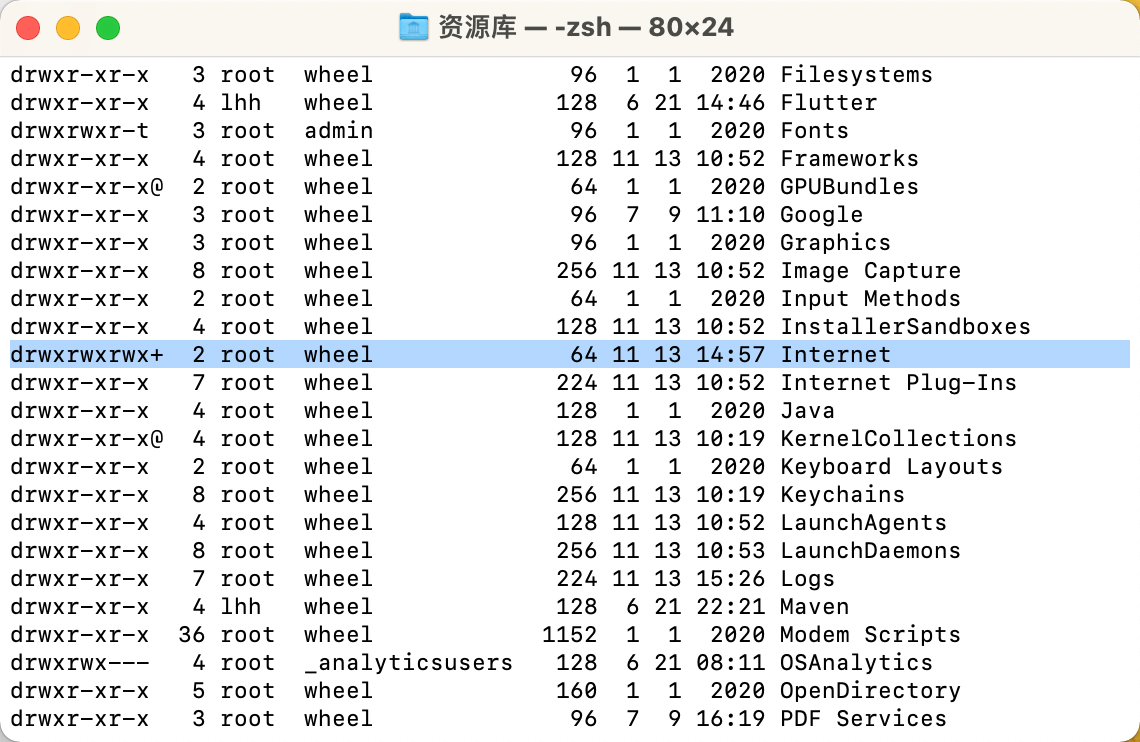This screenshot has width=1140, height=742.
Task: Click the 'Maven' directory name
Action: (814, 607)
